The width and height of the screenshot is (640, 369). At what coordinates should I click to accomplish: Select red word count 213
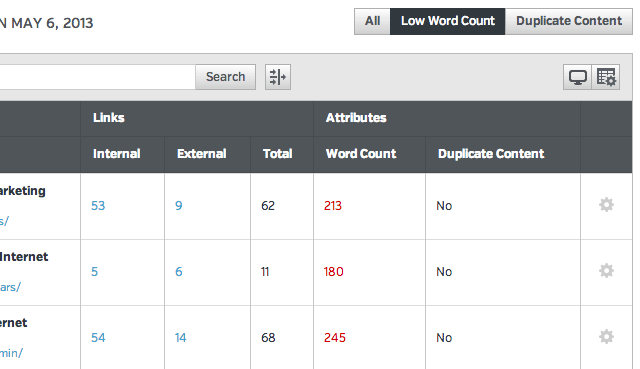pos(333,206)
